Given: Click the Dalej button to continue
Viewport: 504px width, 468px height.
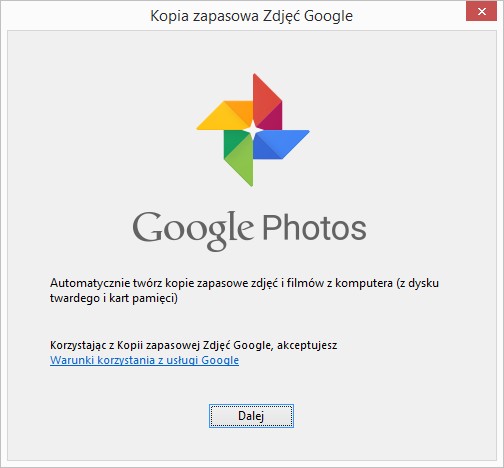Looking at the screenshot, I should point(251,416).
